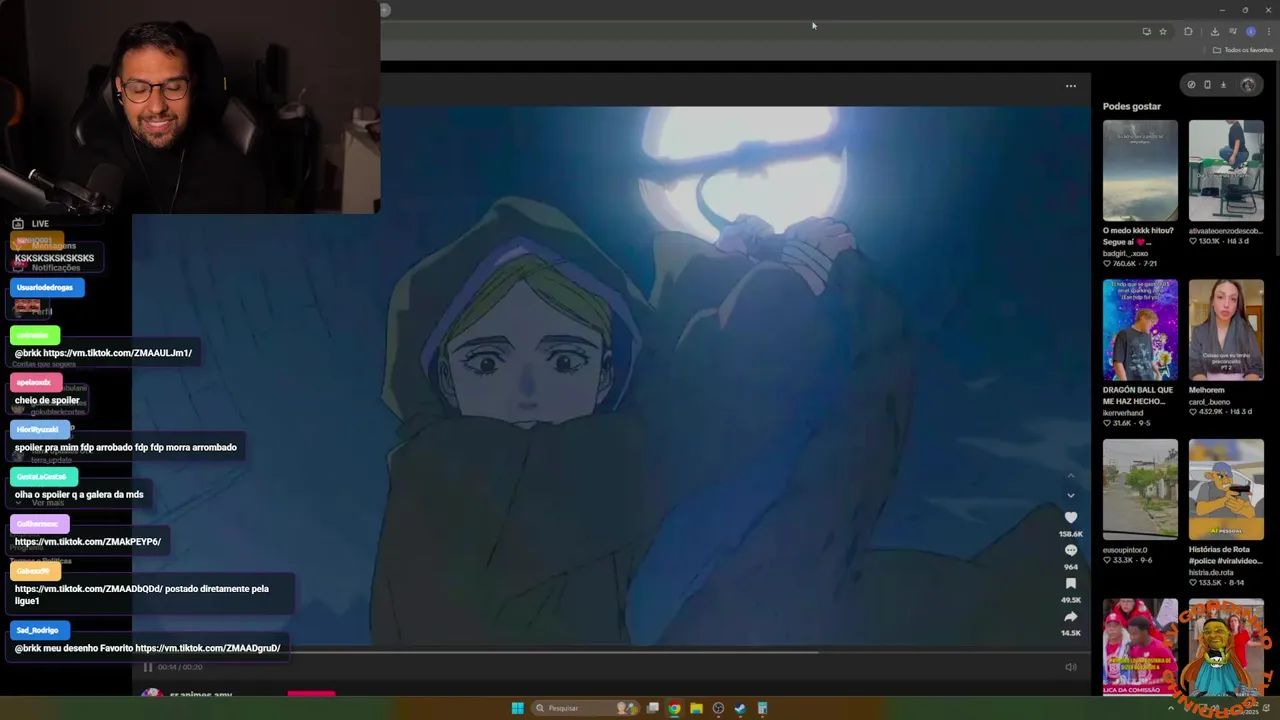Open the eusoupintor.0 street video thumbnail
Viewport: 1280px width, 720px height.
[x=1140, y=489]
